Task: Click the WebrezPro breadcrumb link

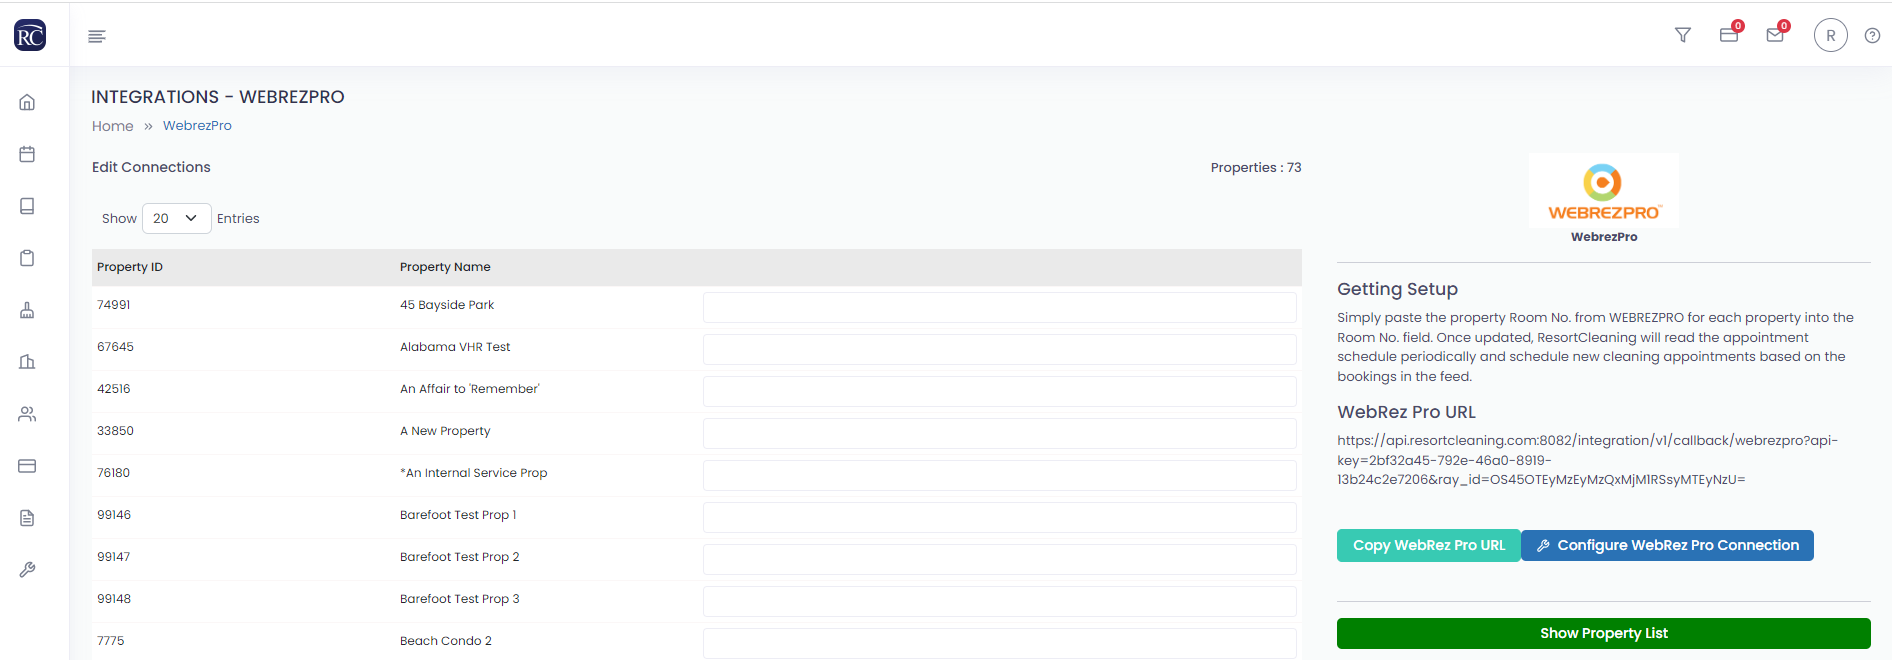Action: pyautogui.click(x=197, y=126)
